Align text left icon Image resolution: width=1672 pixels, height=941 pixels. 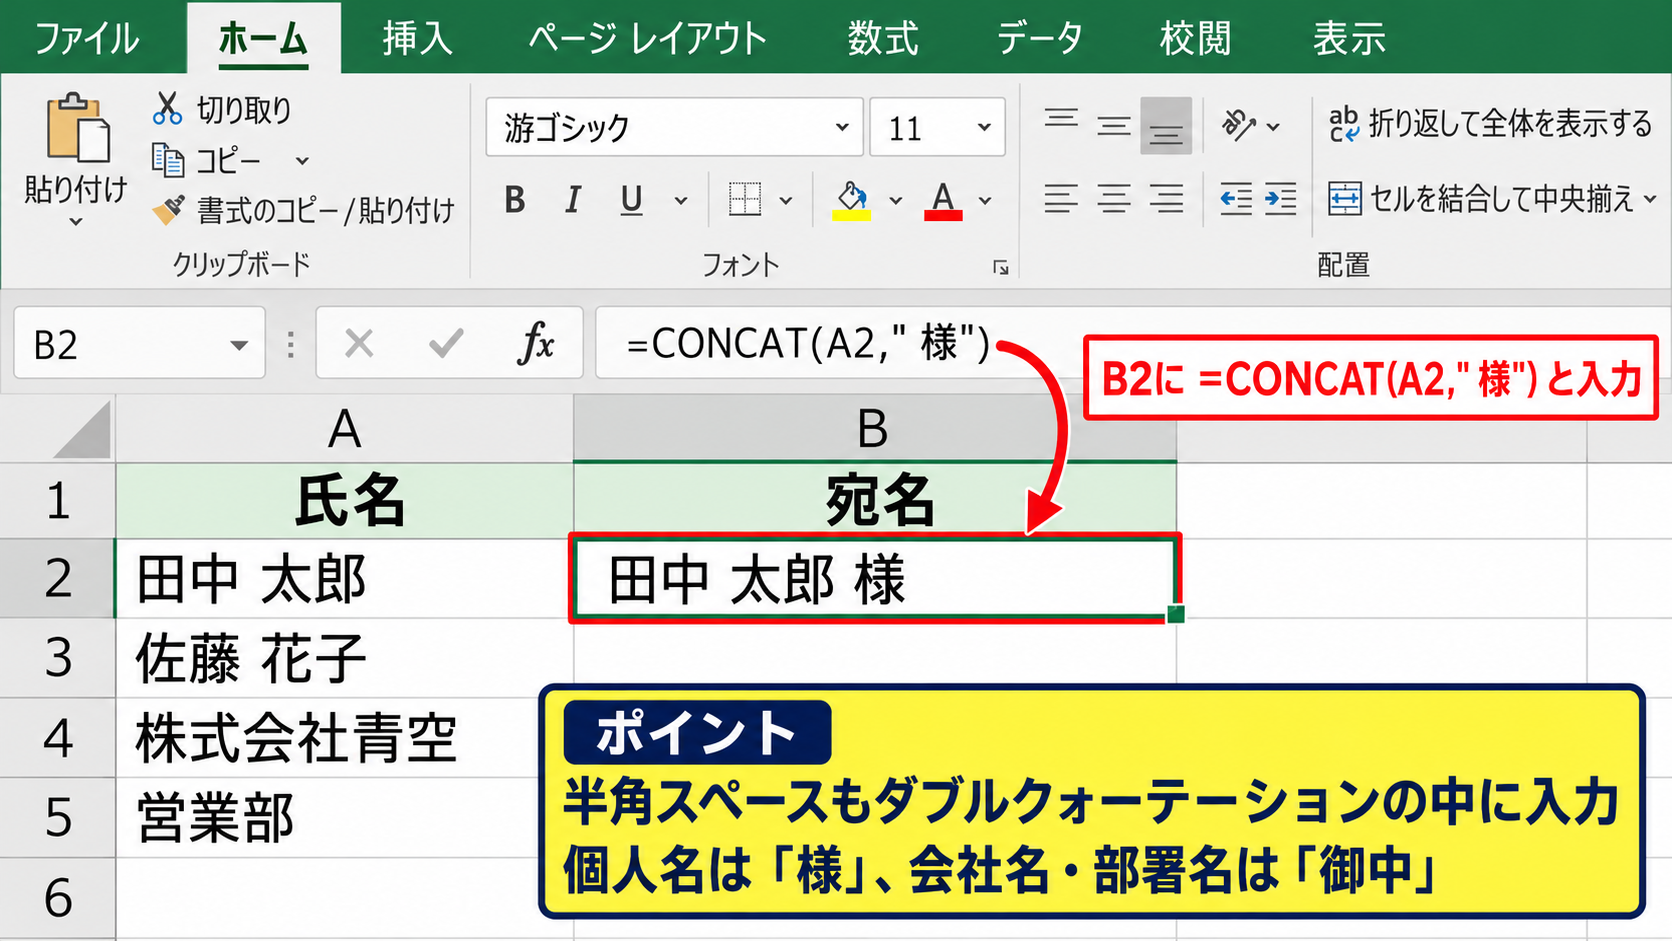click(x=1061, y=199)
